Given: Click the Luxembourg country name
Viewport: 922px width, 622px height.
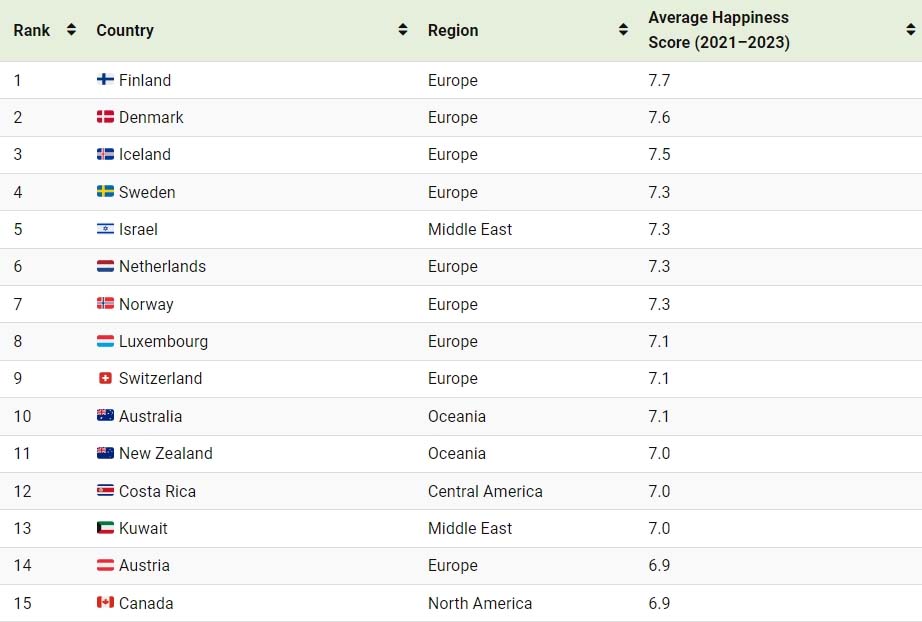Looking at the screenshot, I should tap(163, 342).
